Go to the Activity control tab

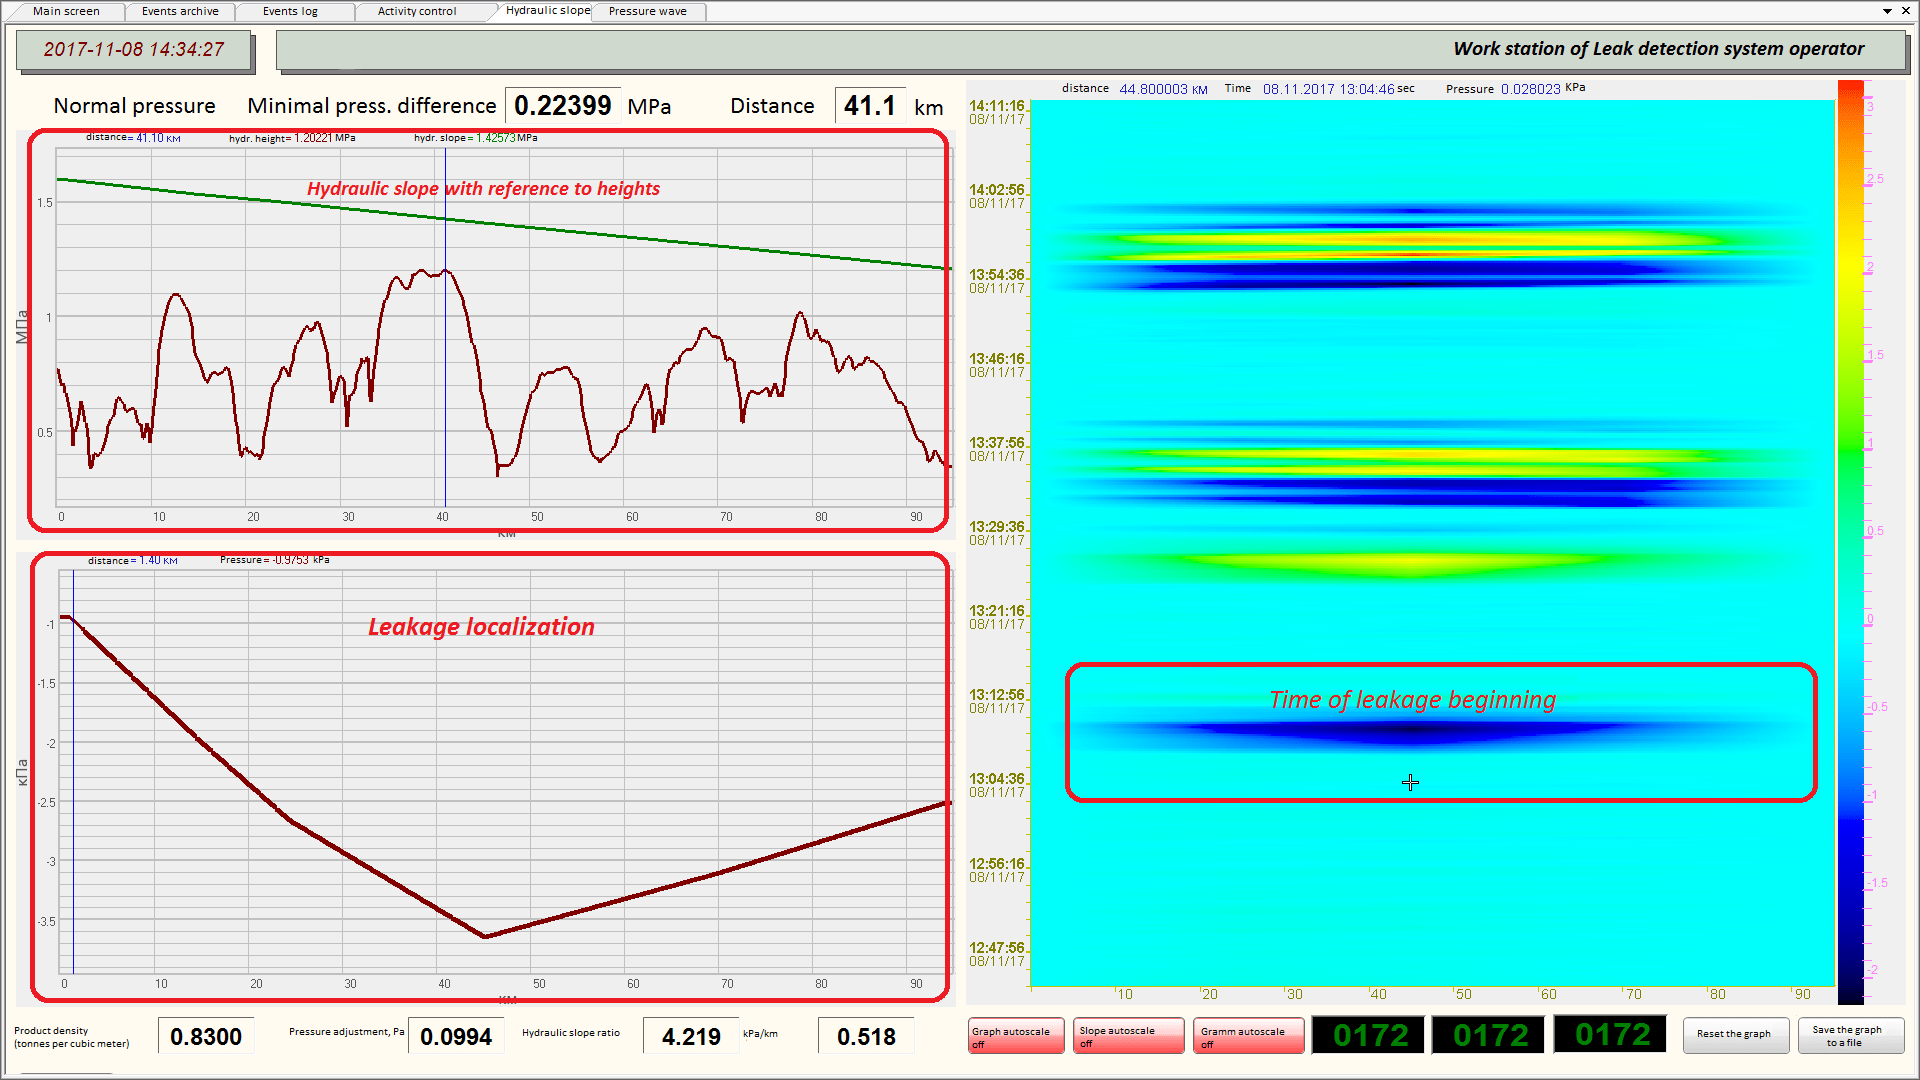(416, 11)
